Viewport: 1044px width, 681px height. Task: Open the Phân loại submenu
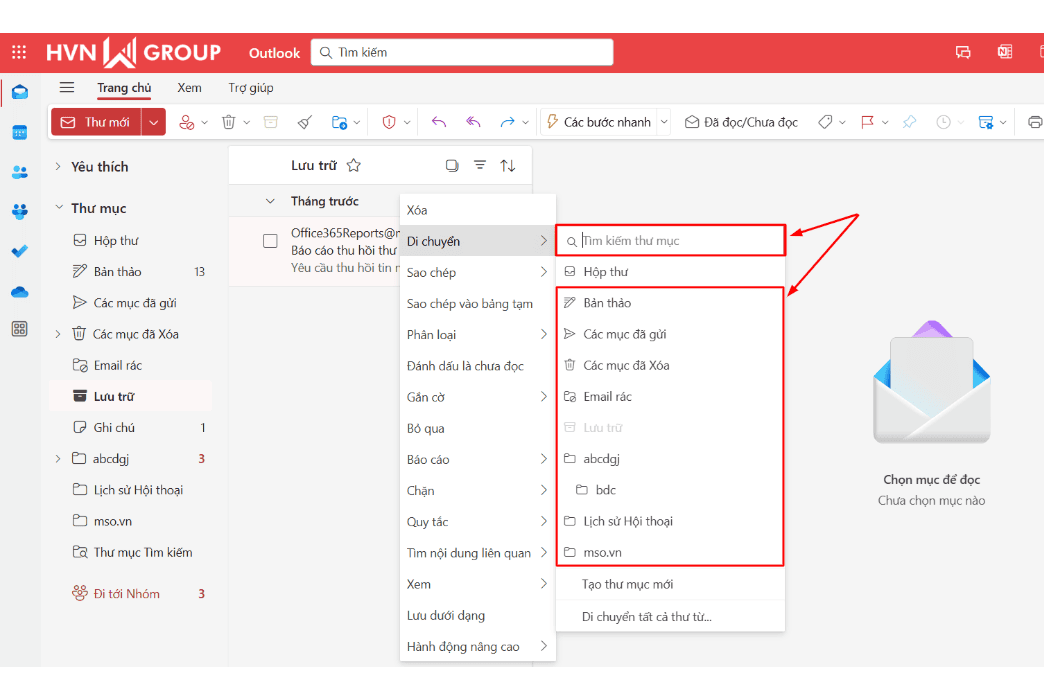coord(477,335)
